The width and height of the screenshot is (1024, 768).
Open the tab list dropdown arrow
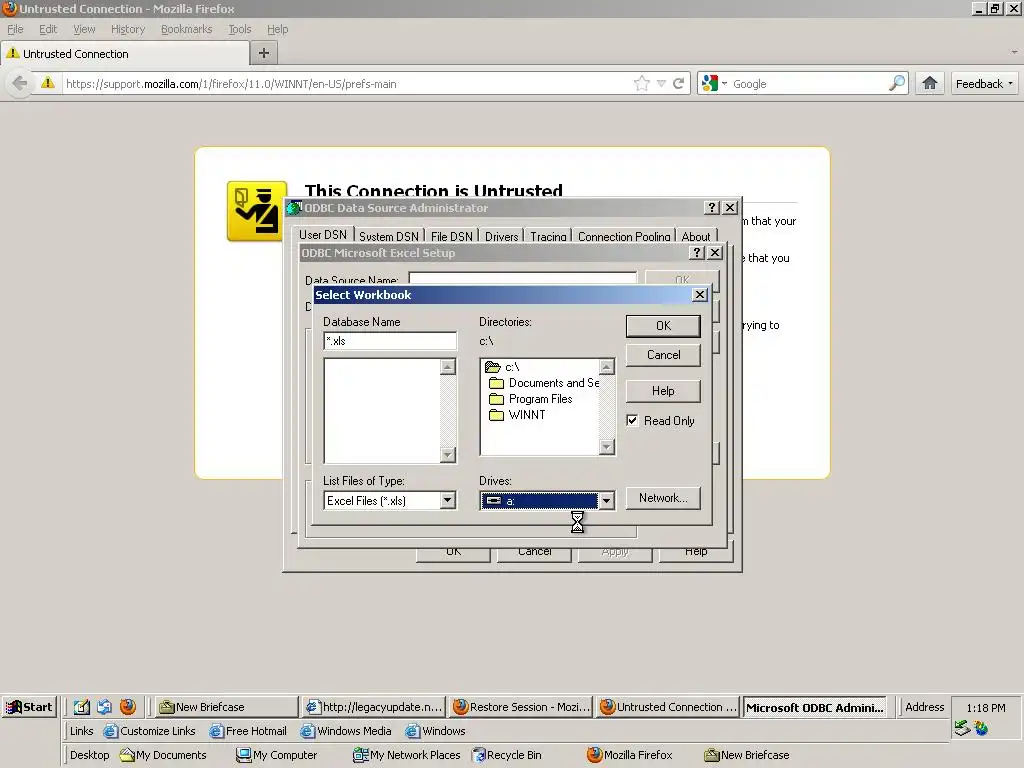pyautogui.click(x=1014, y=52)
